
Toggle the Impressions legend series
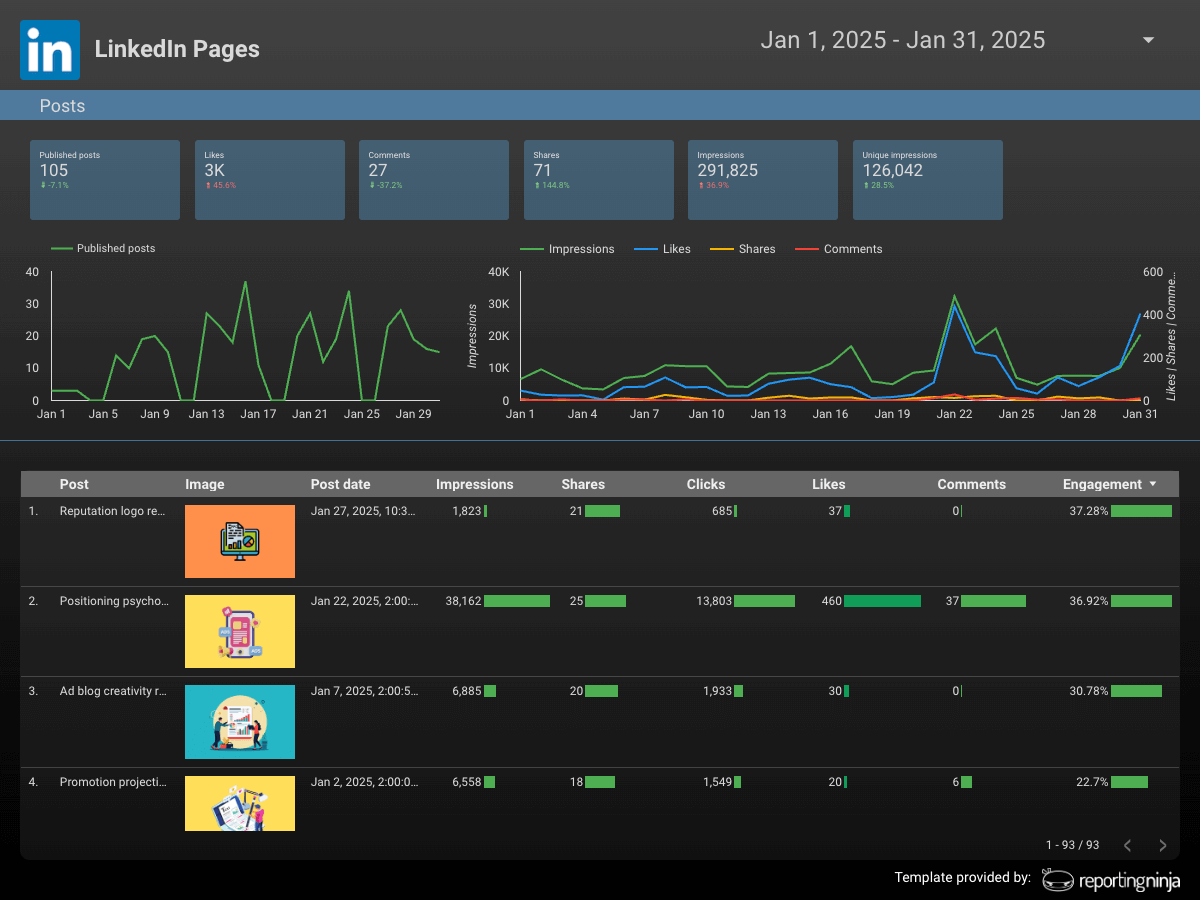[x=567, y=249]
